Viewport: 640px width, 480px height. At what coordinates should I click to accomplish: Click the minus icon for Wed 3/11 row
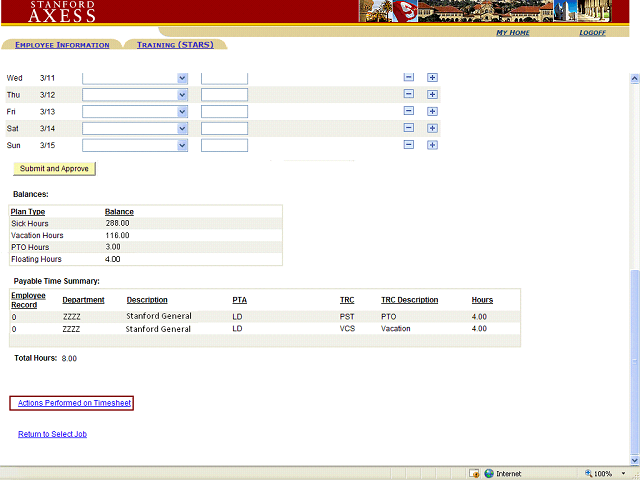[408, 78]
